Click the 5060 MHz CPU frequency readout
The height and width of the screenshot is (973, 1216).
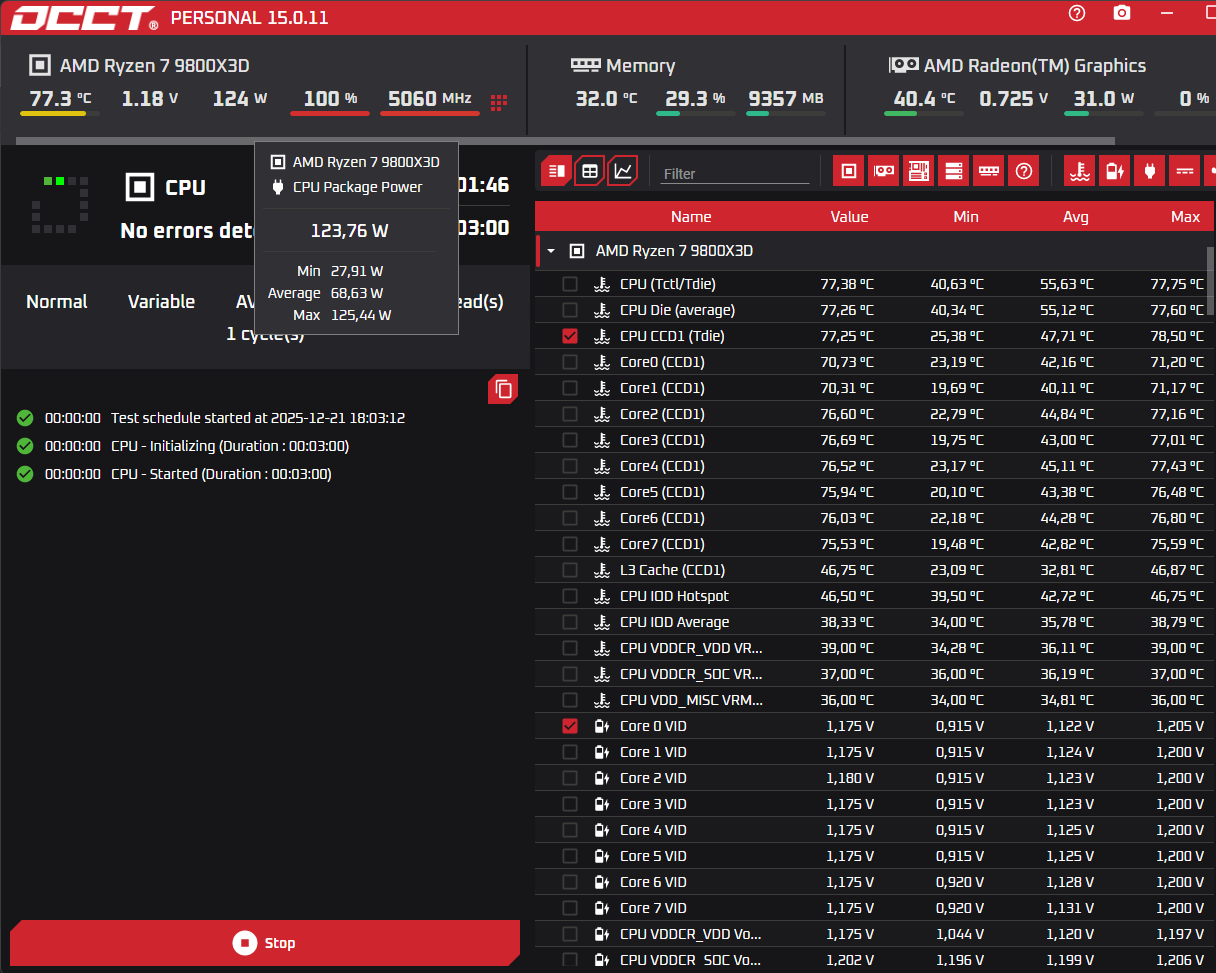tap(429, 98)
